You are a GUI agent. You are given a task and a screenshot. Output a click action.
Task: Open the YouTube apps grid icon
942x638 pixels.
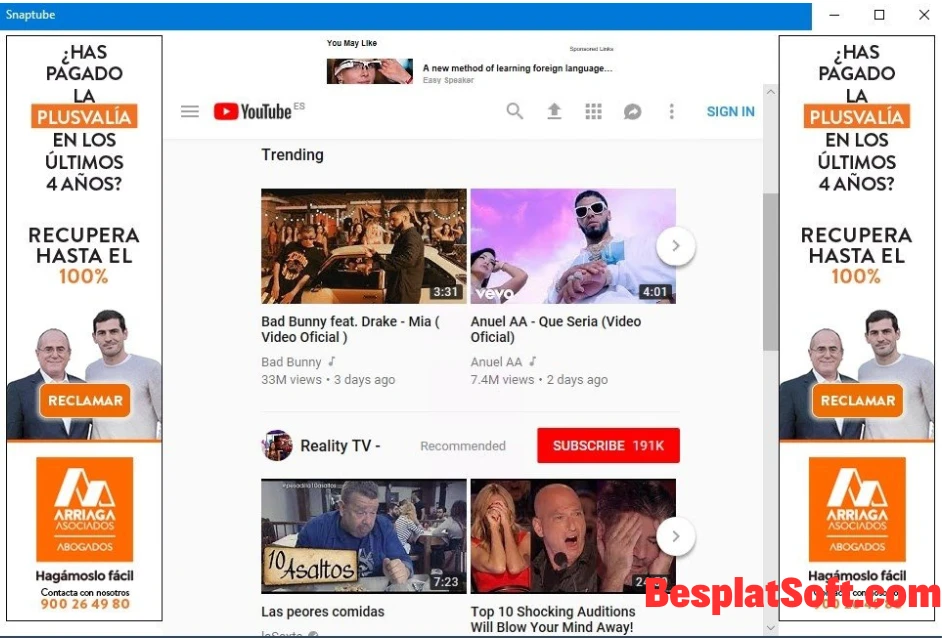point(593,111)
